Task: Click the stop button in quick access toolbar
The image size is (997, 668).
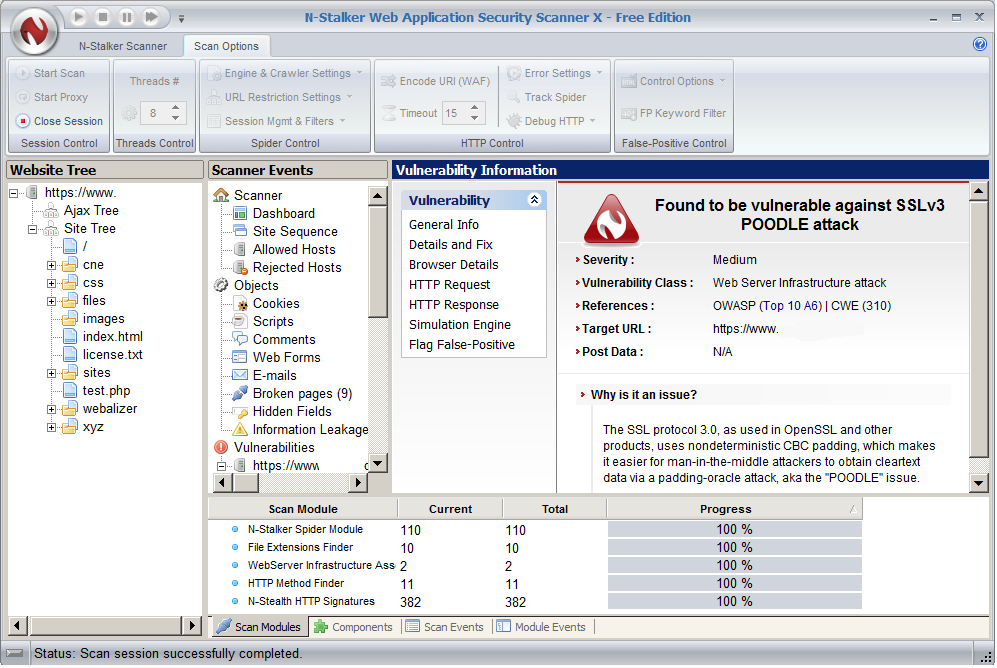Action: point(102,17)
